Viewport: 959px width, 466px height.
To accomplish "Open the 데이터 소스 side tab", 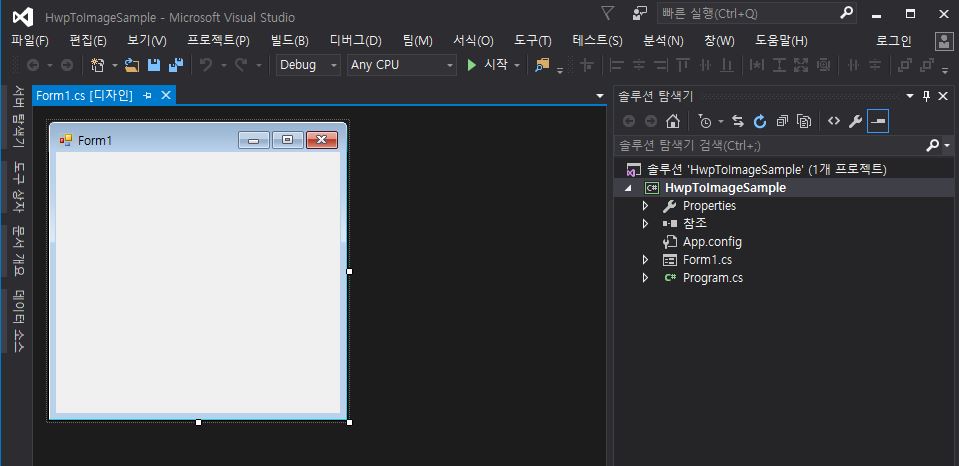I will pos(18,320).
